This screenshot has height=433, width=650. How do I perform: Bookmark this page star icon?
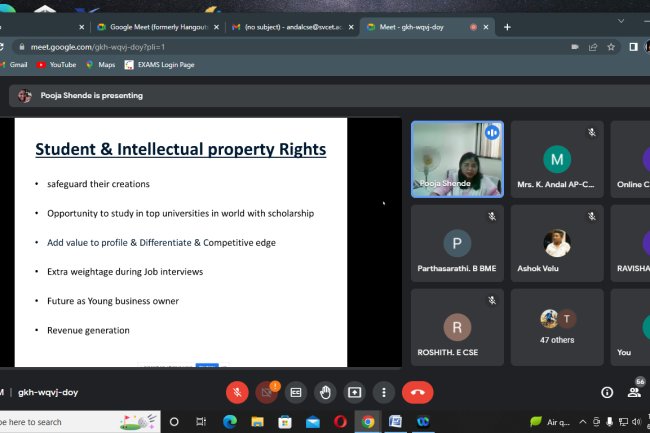[x=611, y=47]
